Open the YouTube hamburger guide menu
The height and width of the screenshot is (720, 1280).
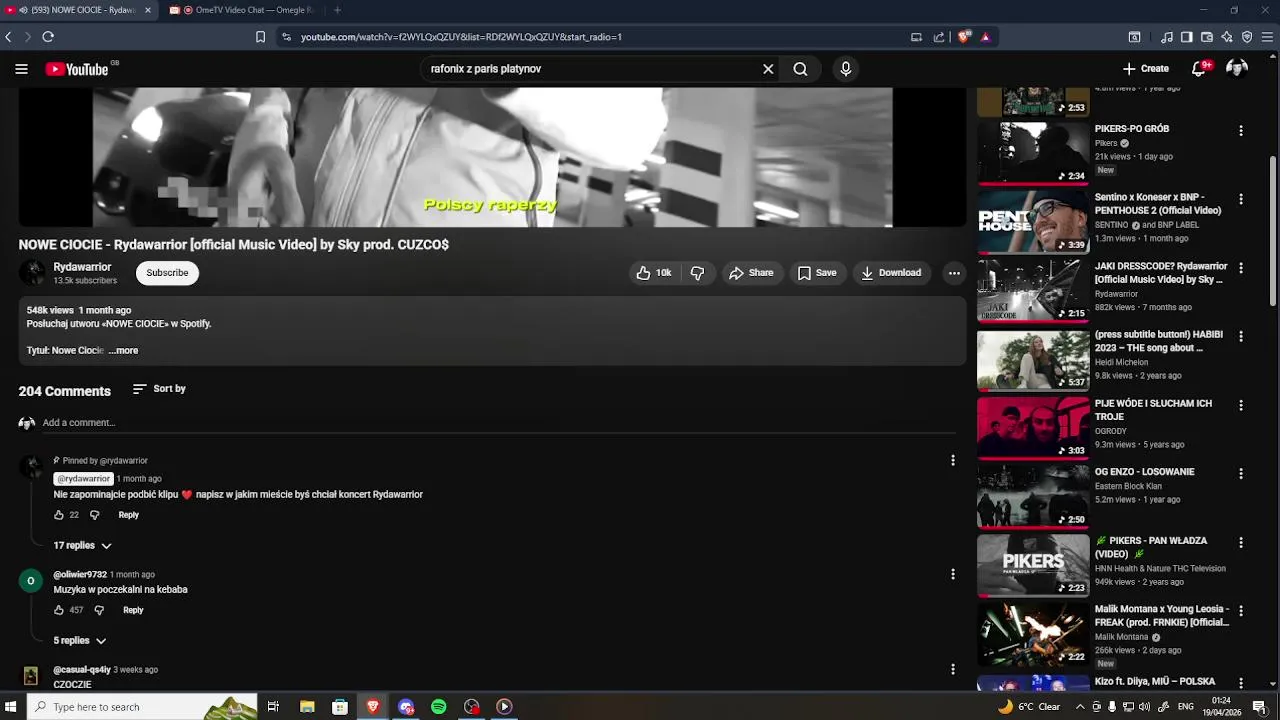click(x=21, y=69)
